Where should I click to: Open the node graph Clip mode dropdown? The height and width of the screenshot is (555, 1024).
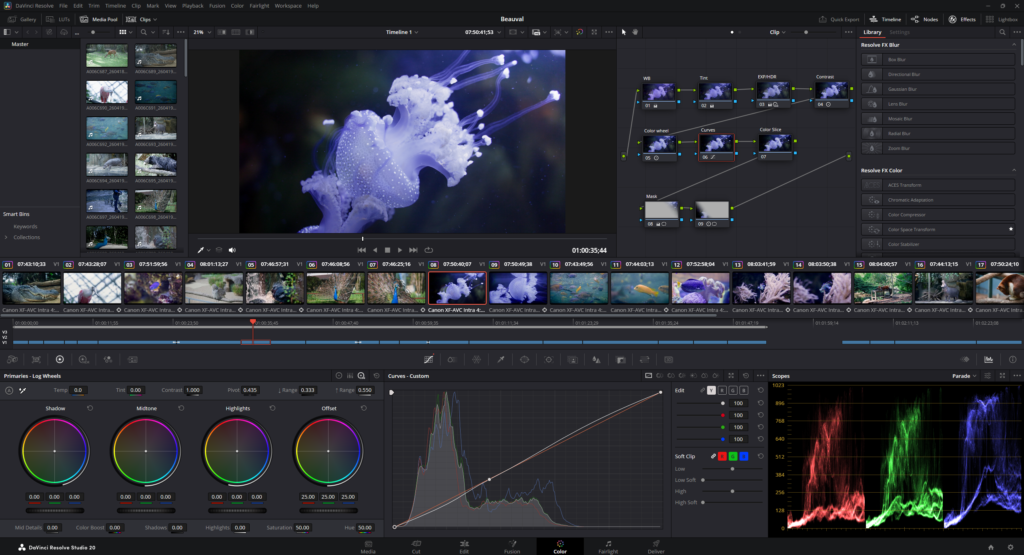click(777, 32)
